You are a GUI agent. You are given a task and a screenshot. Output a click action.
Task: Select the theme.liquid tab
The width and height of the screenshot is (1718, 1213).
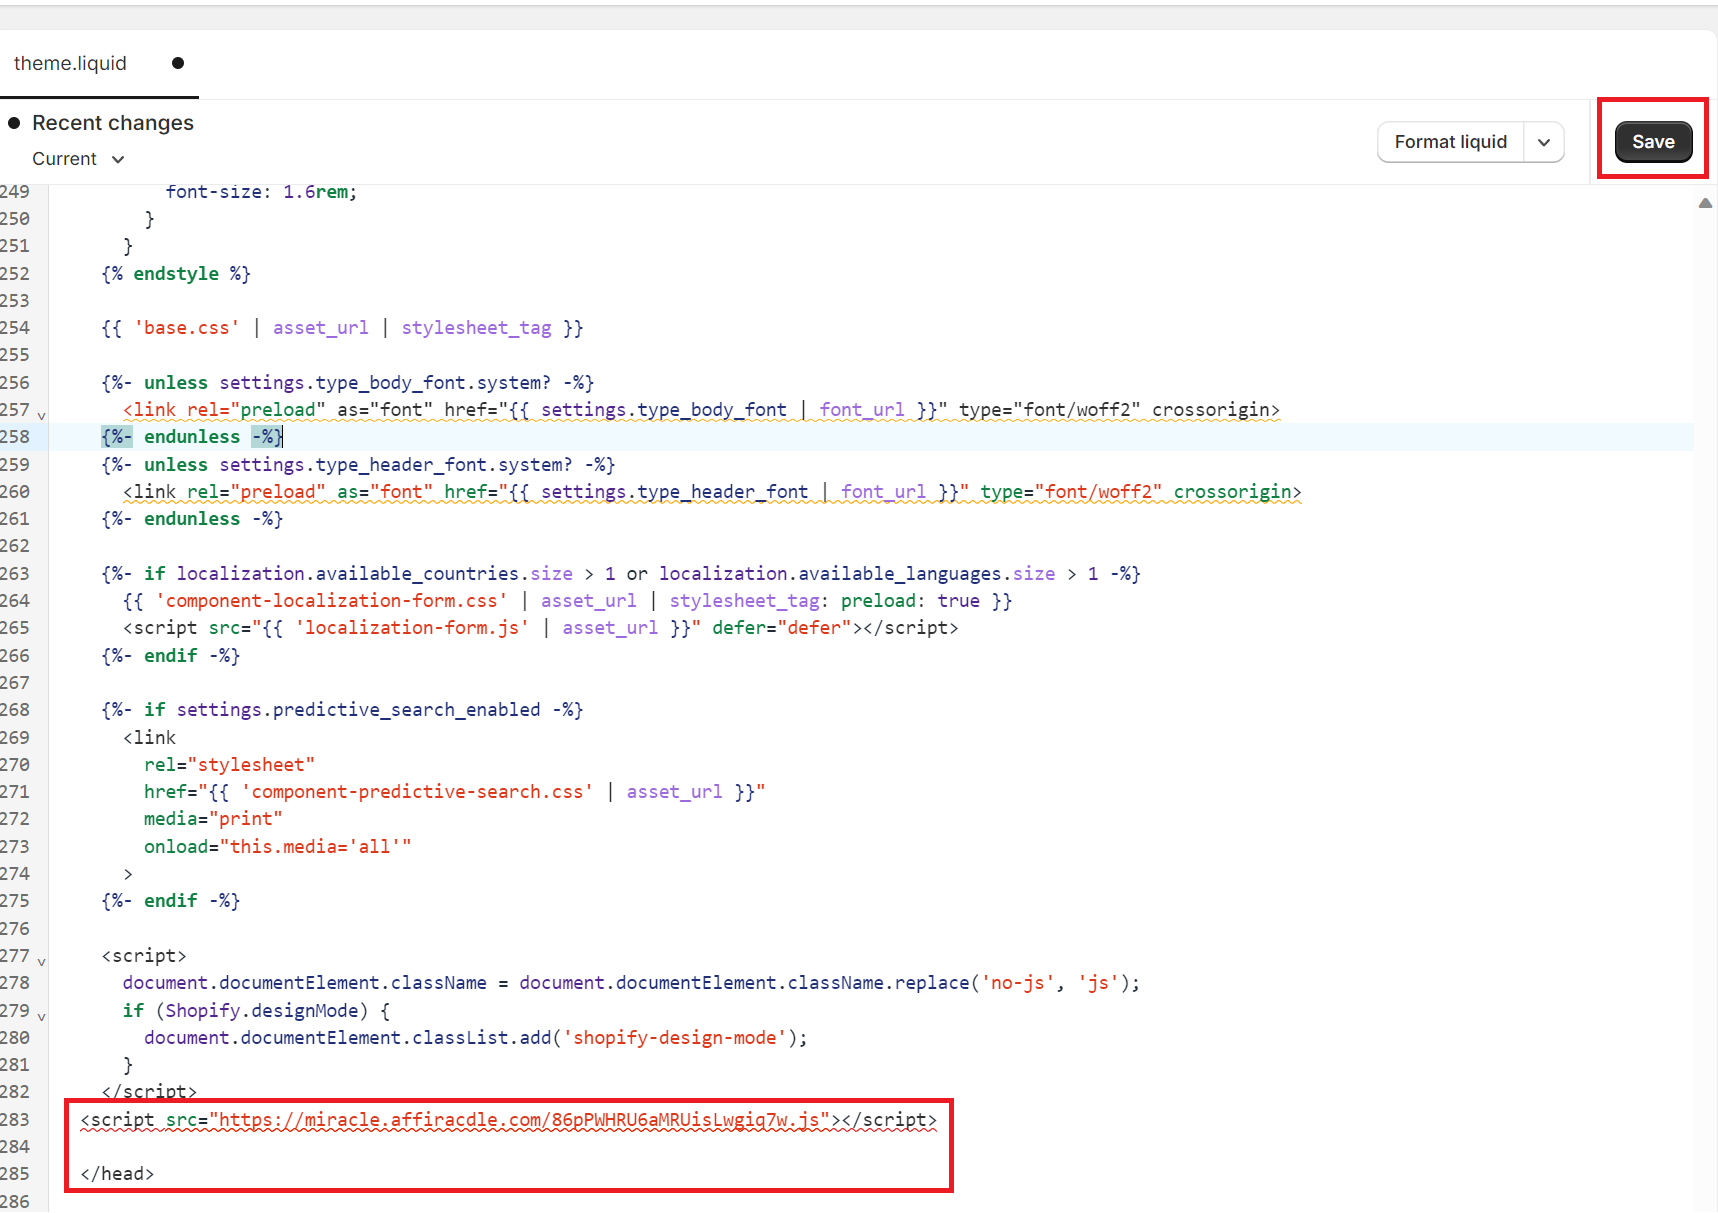point(70,63)
